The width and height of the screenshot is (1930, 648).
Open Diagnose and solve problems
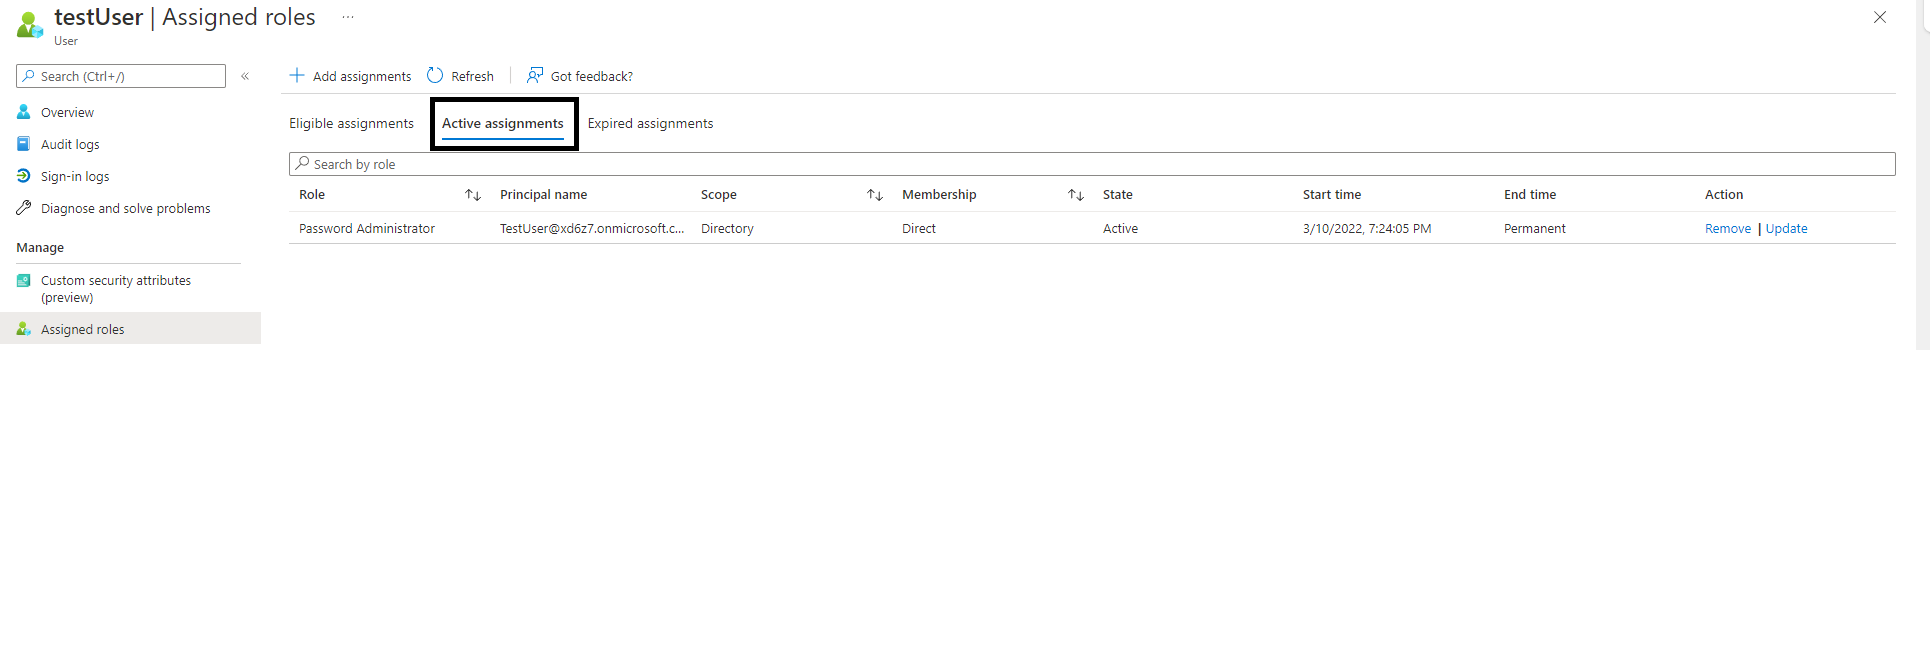tap(125, 208)
